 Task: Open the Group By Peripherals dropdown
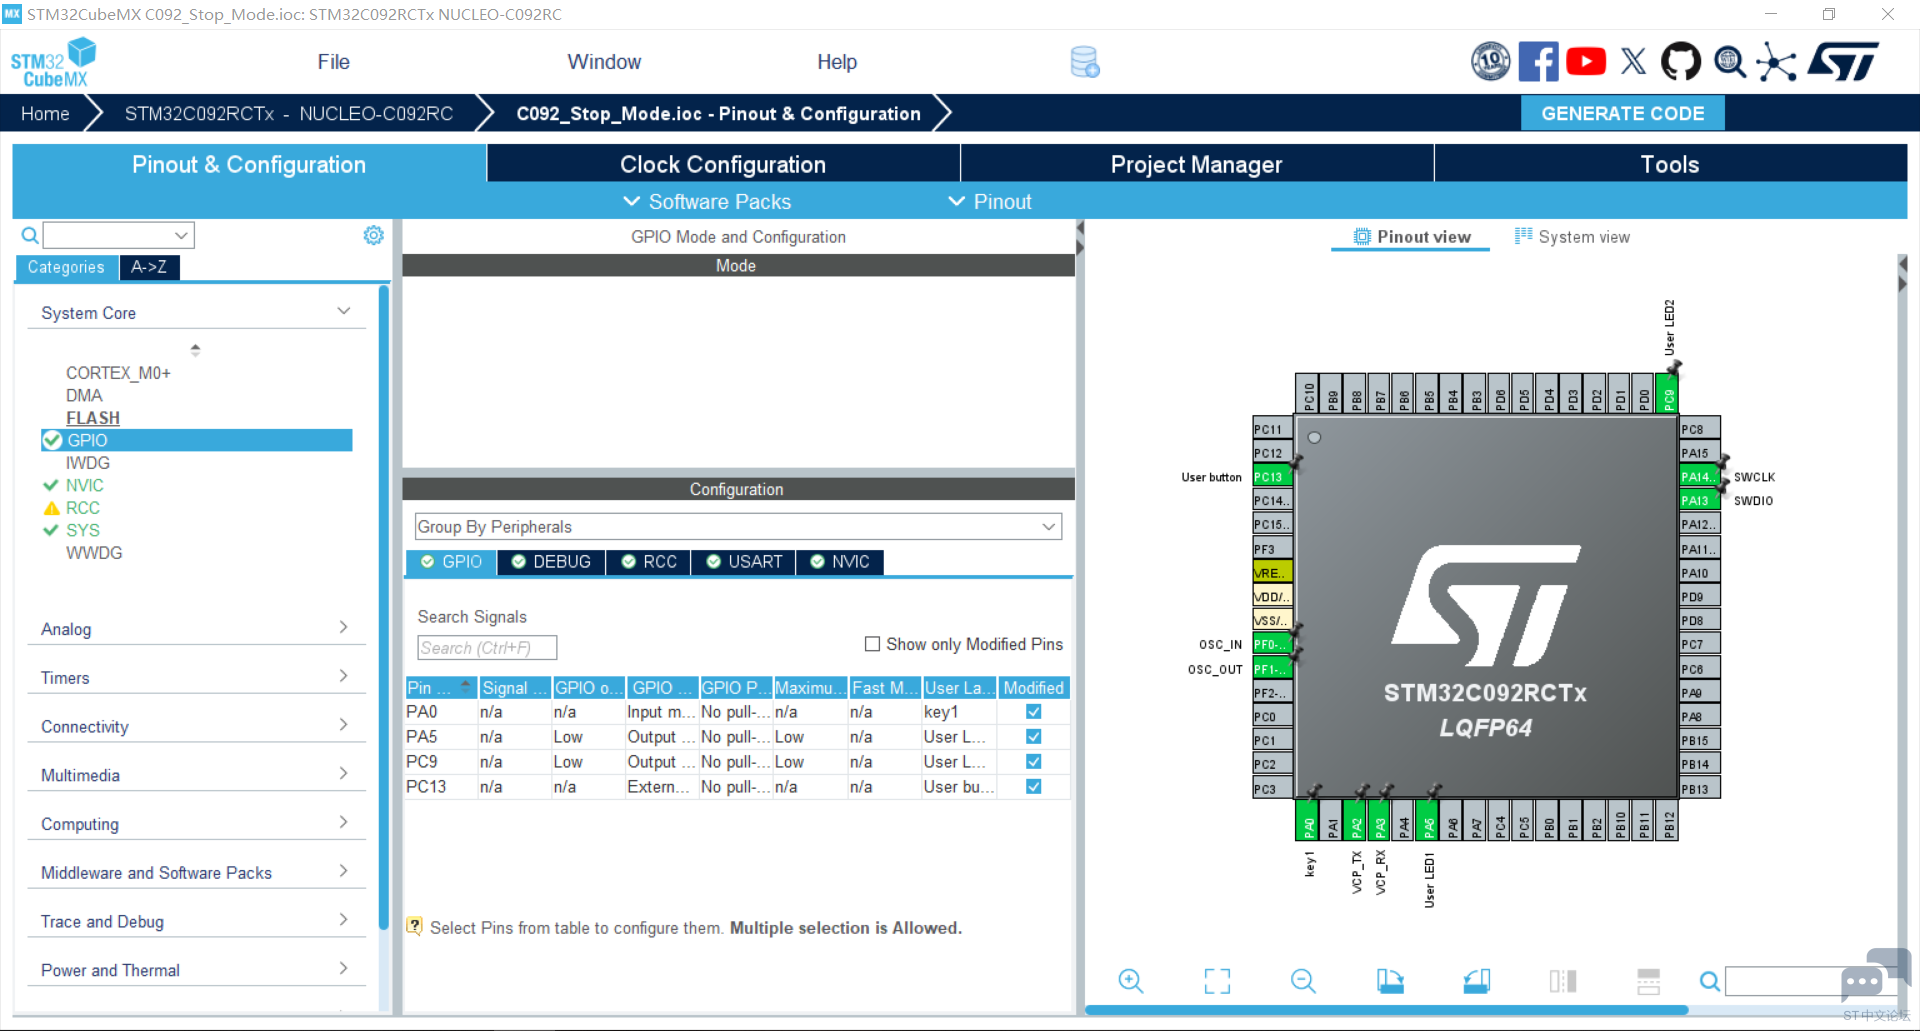(738, 527)
